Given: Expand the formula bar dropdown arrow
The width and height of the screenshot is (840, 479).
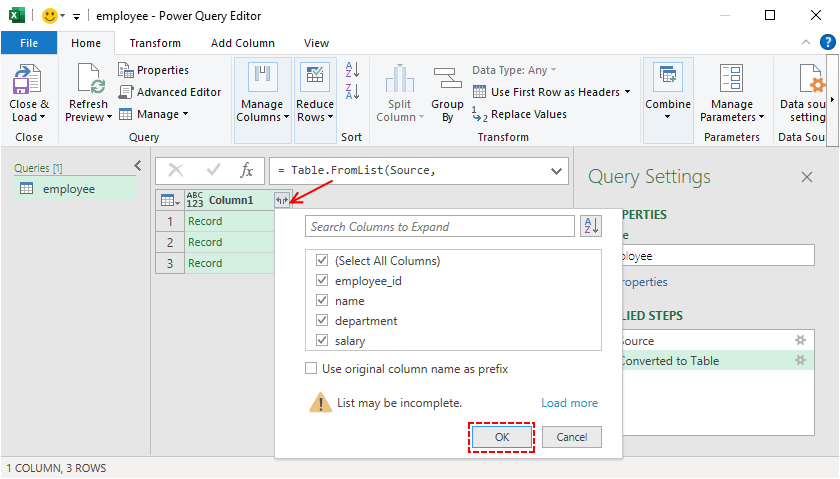Looking at the screenshot, I should pos(557,171).
